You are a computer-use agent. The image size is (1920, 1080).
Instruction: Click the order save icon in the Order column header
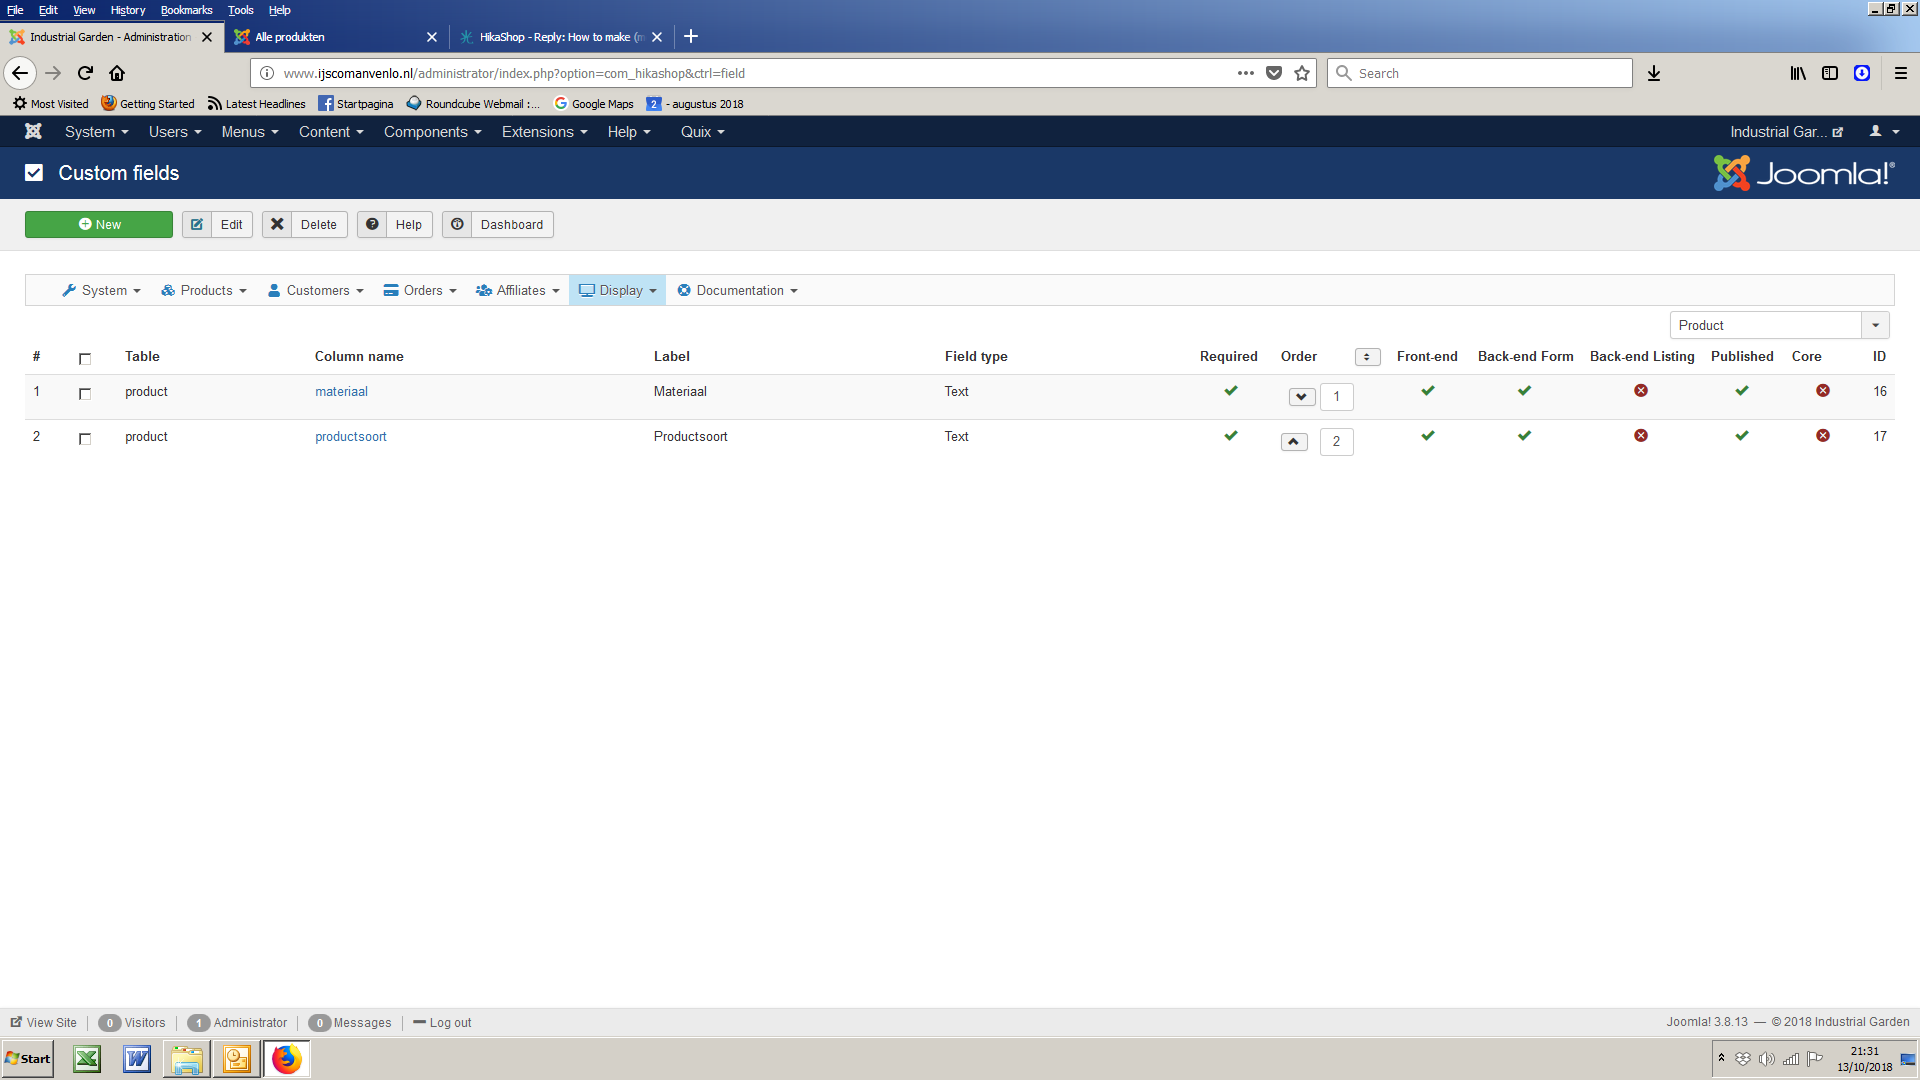[x=1367, y=357]
